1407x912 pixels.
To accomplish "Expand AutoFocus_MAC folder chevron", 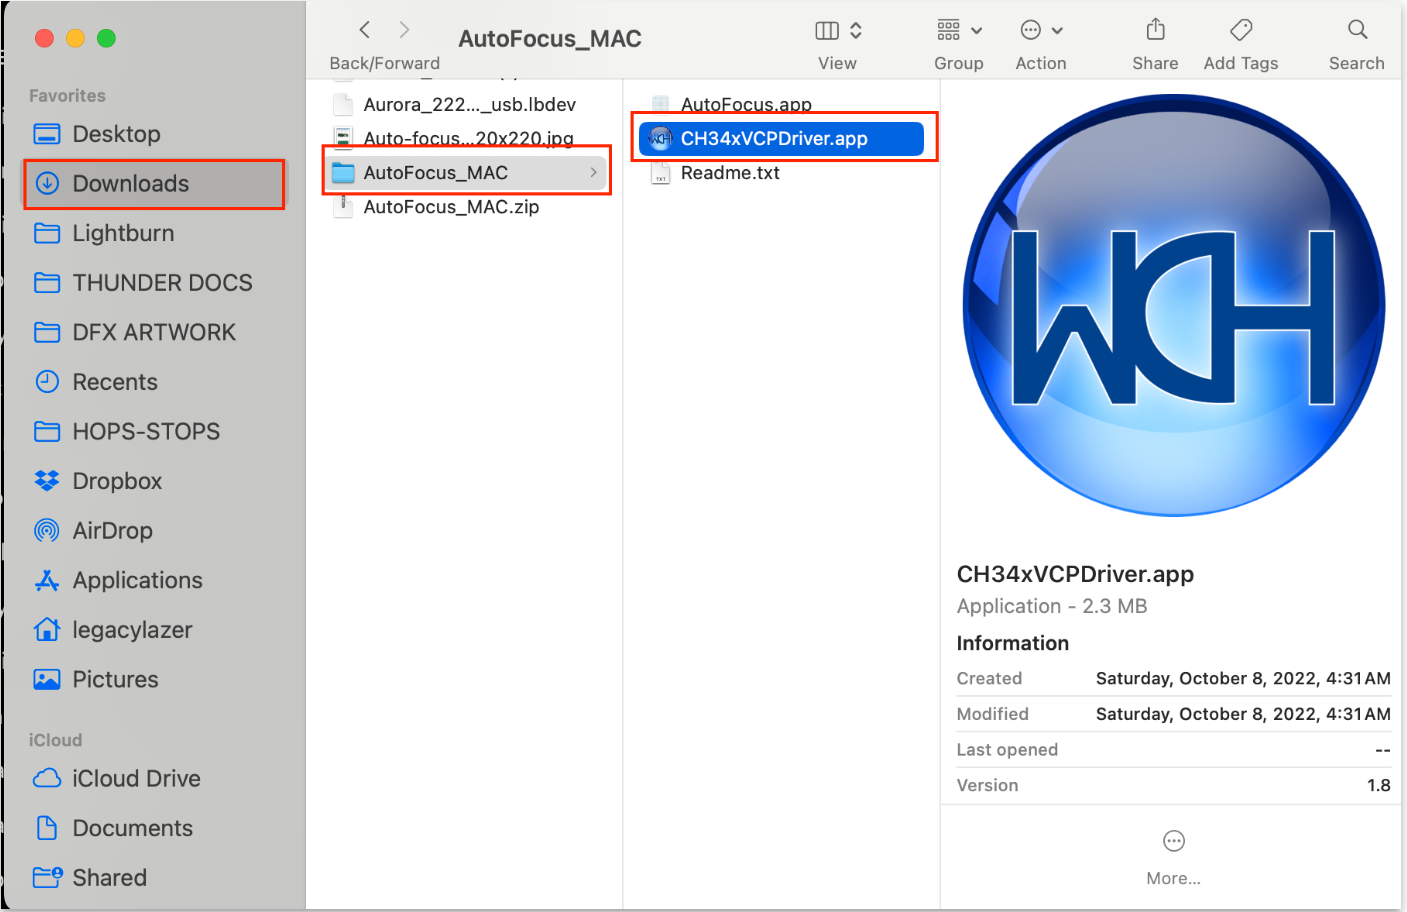I will click(593, 173).
